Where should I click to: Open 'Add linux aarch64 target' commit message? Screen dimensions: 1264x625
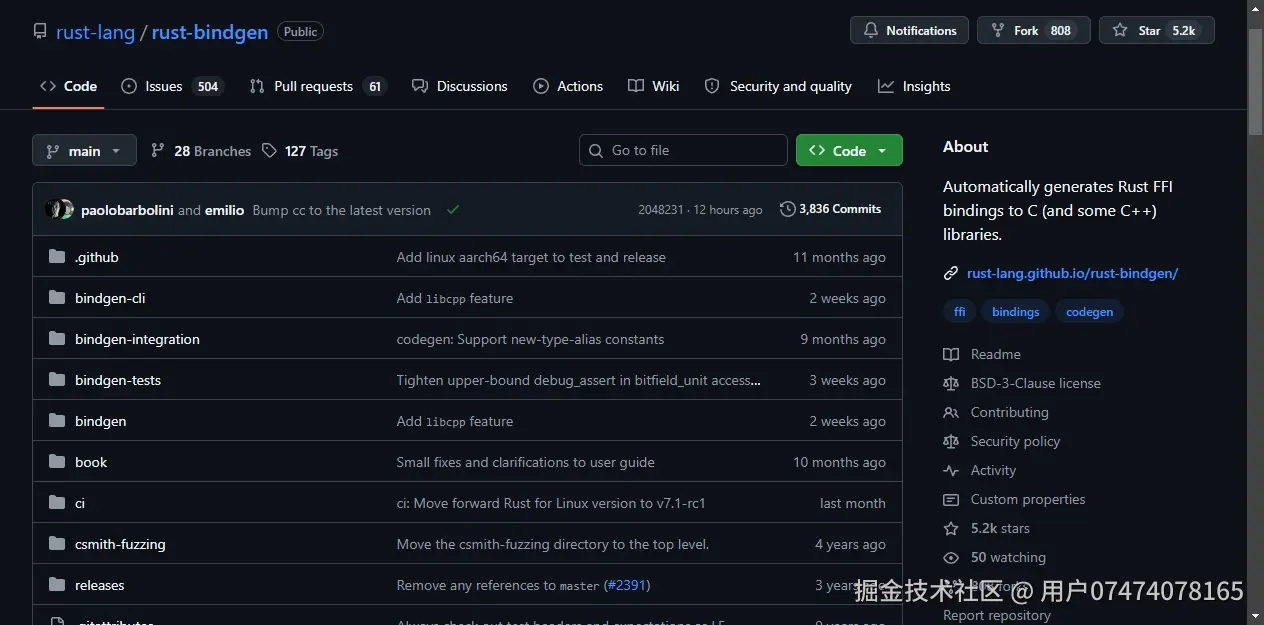pos(531,257)
